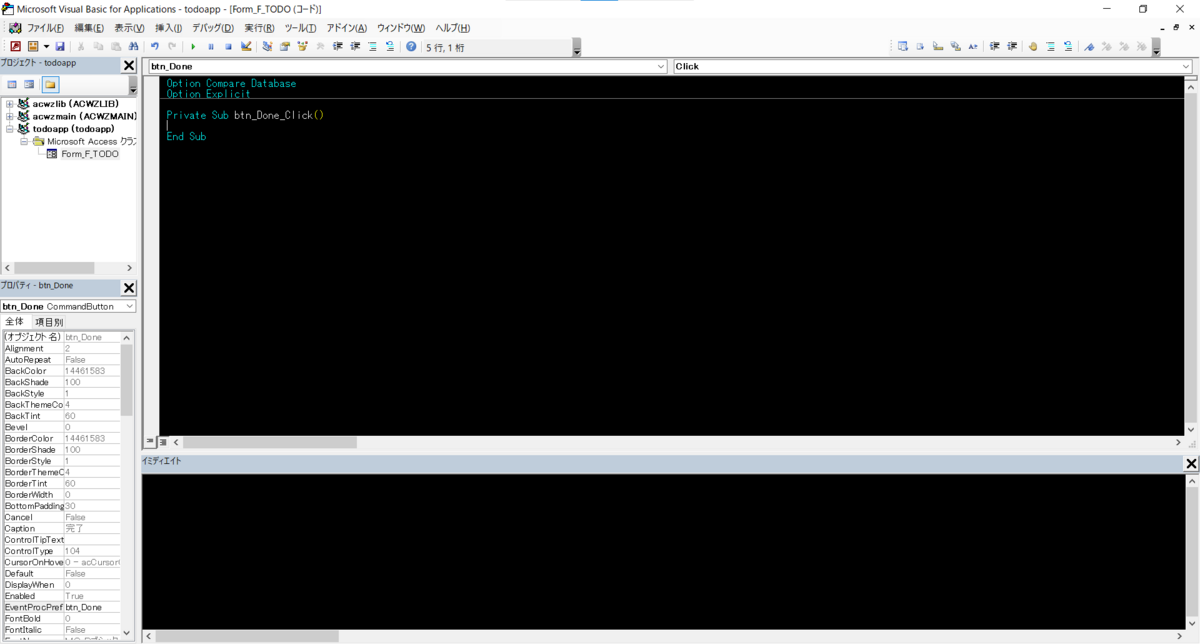Click the View Code icon in Project pane
1200x644 pixels.
coord(13,84)
